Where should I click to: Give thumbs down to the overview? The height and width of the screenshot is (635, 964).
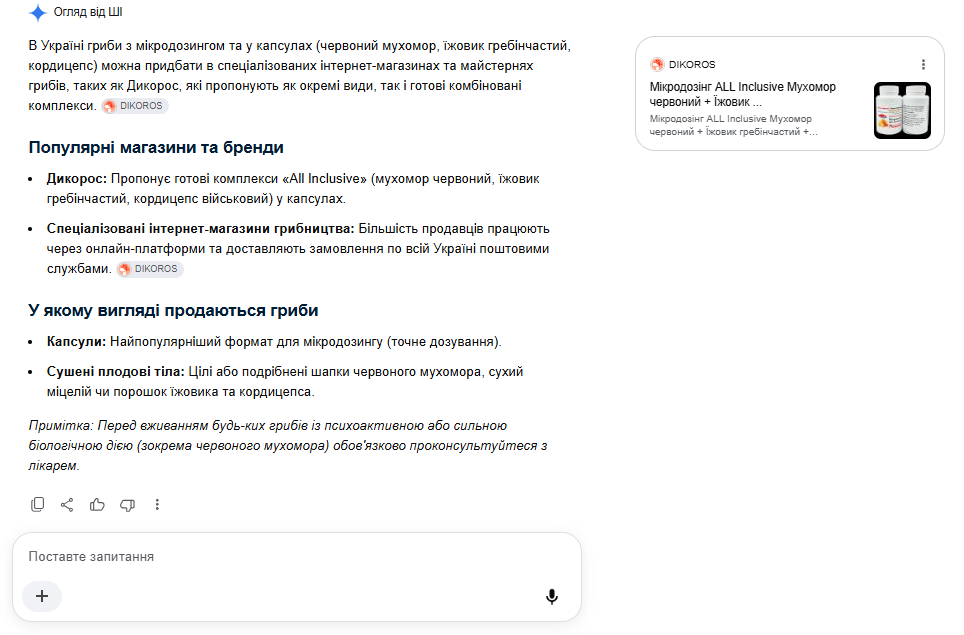[127, 505]
